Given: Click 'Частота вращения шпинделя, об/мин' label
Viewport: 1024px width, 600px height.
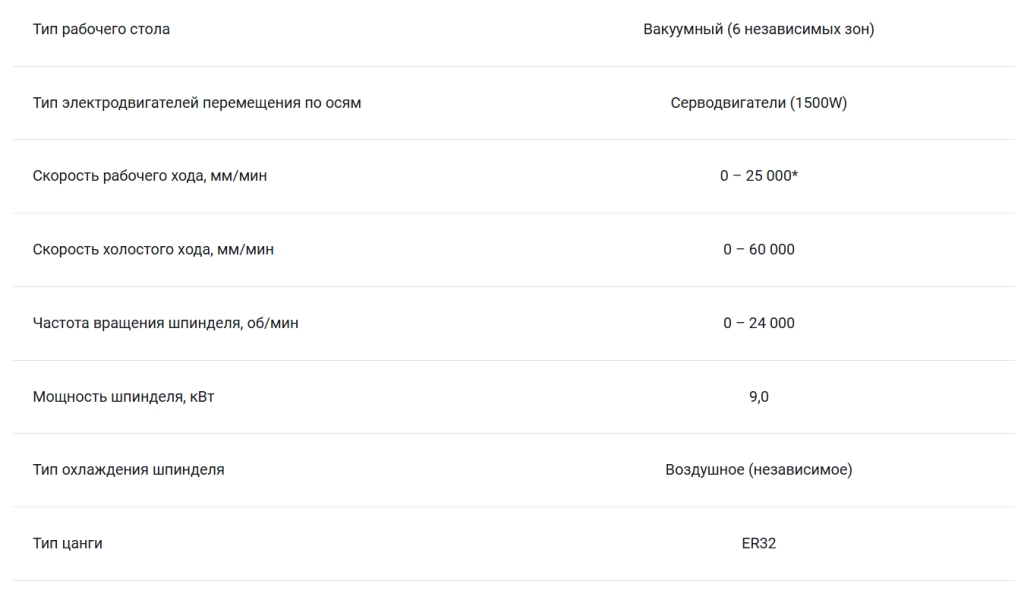Looking at the screenshot, I should coord(165,323).
